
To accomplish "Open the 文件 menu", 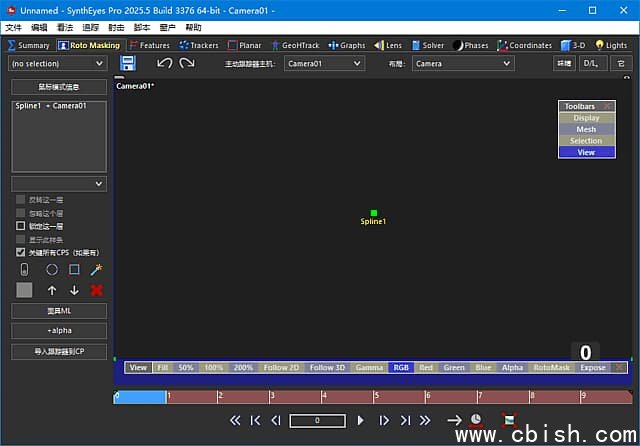I will [13, 27].
